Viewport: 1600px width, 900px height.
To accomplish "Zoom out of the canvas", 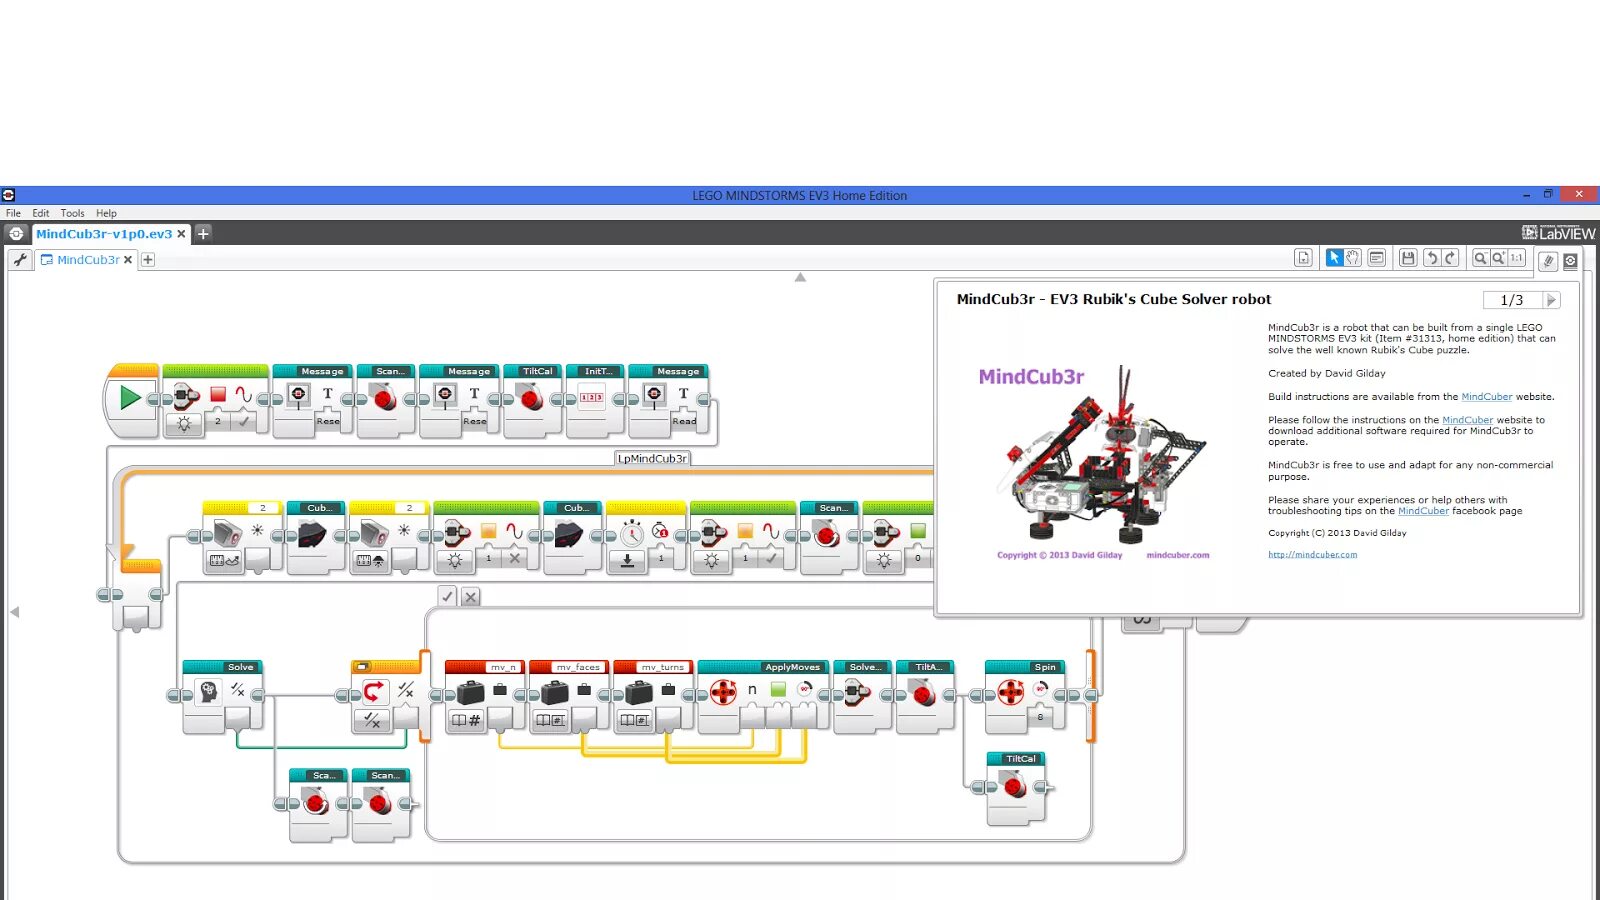I will [1480, 258].
